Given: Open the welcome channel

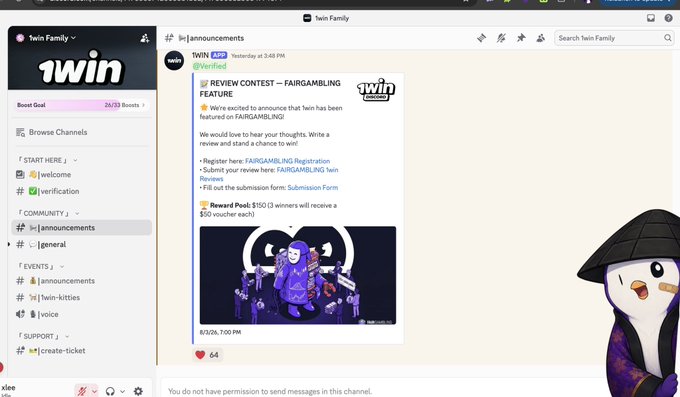Looking at the screenshot, I should click(82, 174).
